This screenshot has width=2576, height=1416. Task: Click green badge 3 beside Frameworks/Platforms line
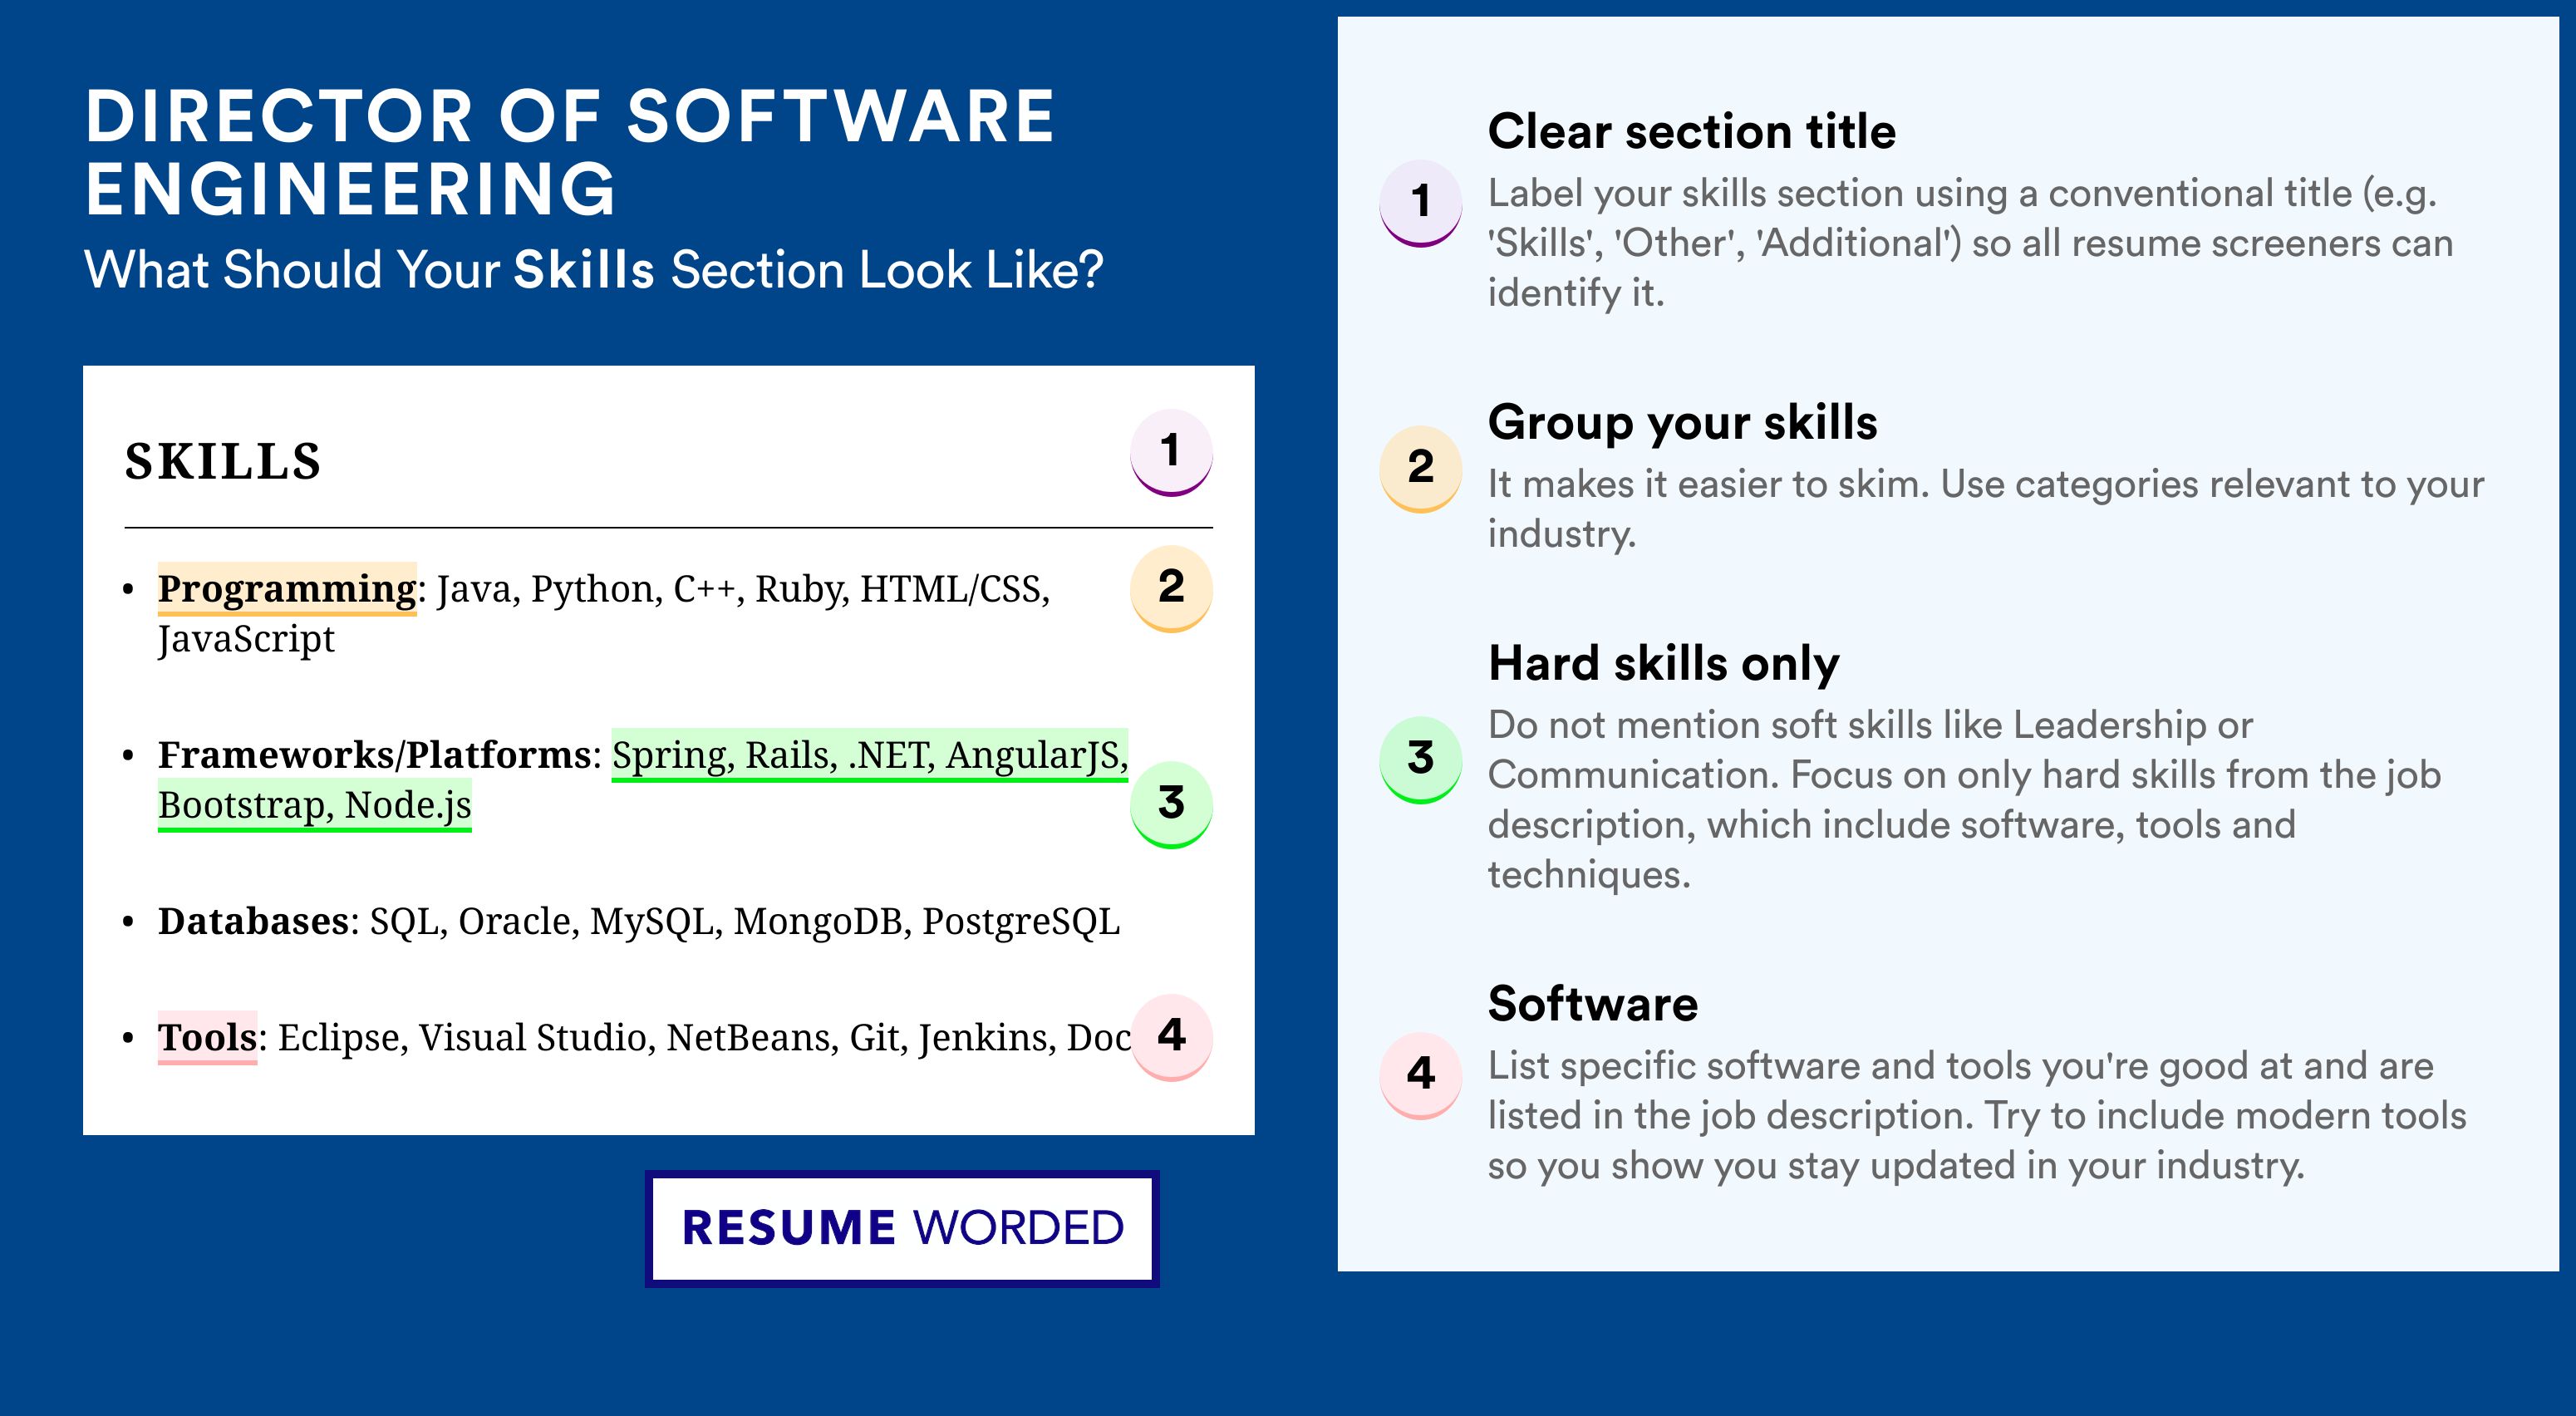(1171, 804)
